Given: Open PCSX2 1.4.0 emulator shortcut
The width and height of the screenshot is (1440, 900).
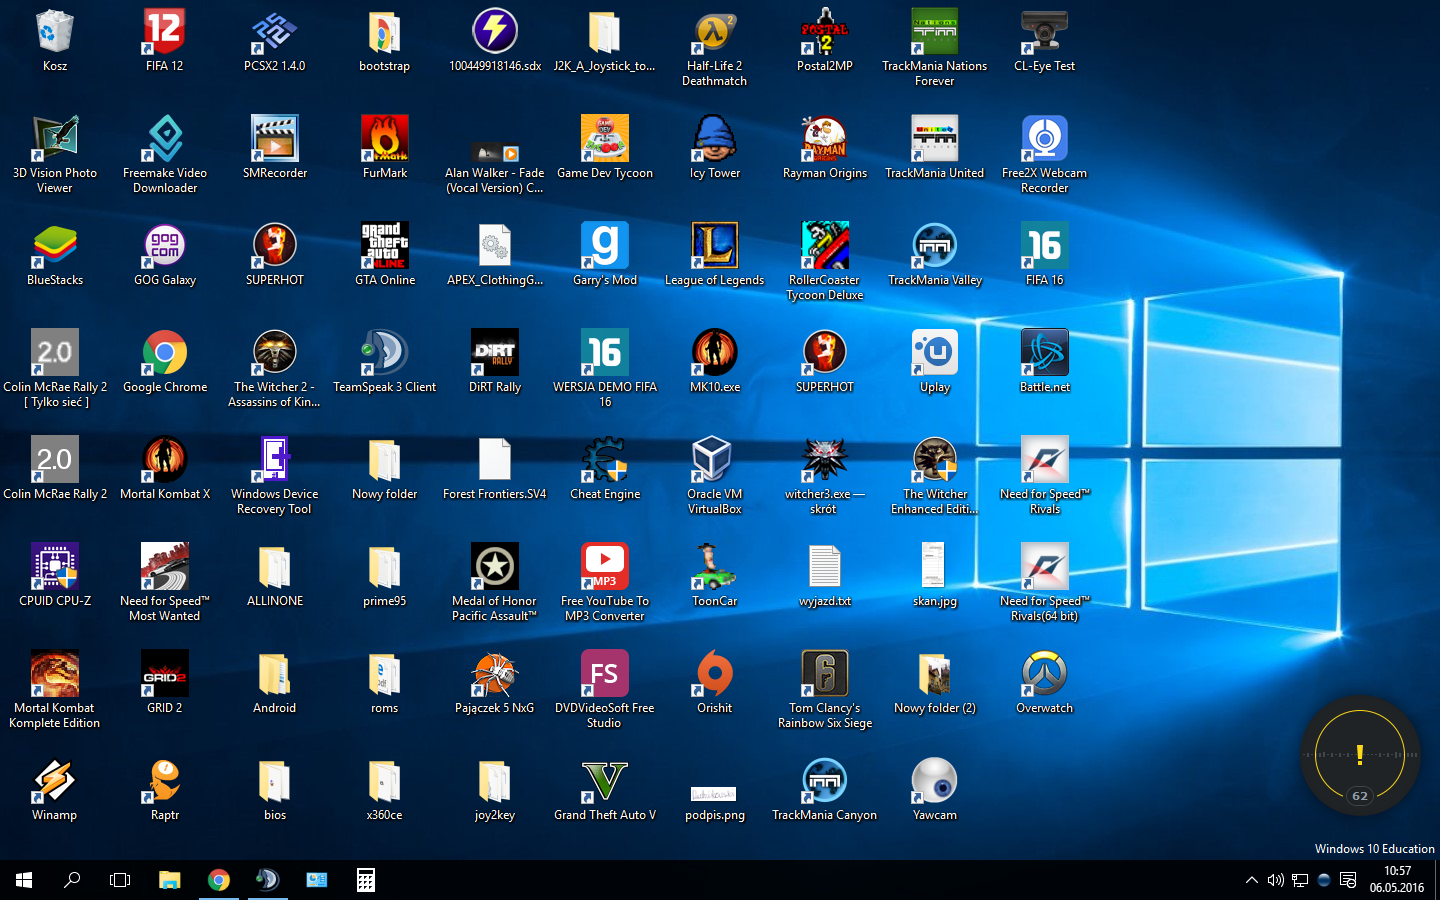Looking at the screenshot, I should pyautogui.click(x=275, y=32).
